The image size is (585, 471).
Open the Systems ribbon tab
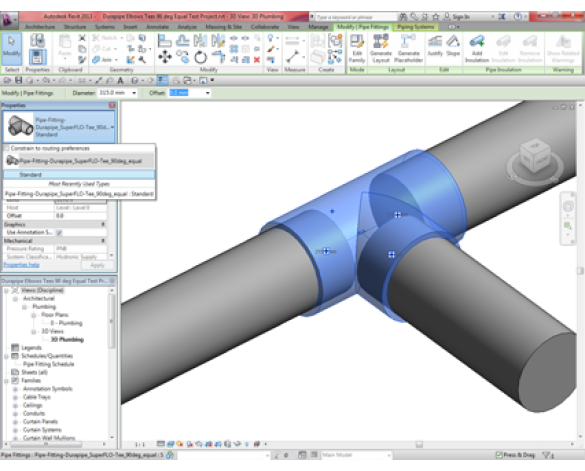pos(104,27)
